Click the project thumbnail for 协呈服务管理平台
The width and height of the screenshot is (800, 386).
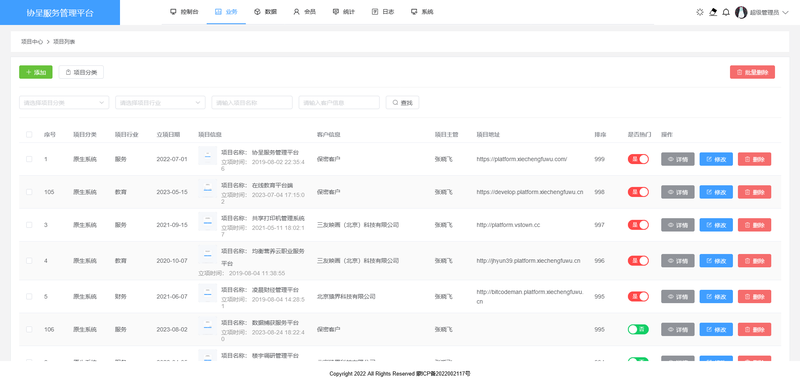point(207,156)
